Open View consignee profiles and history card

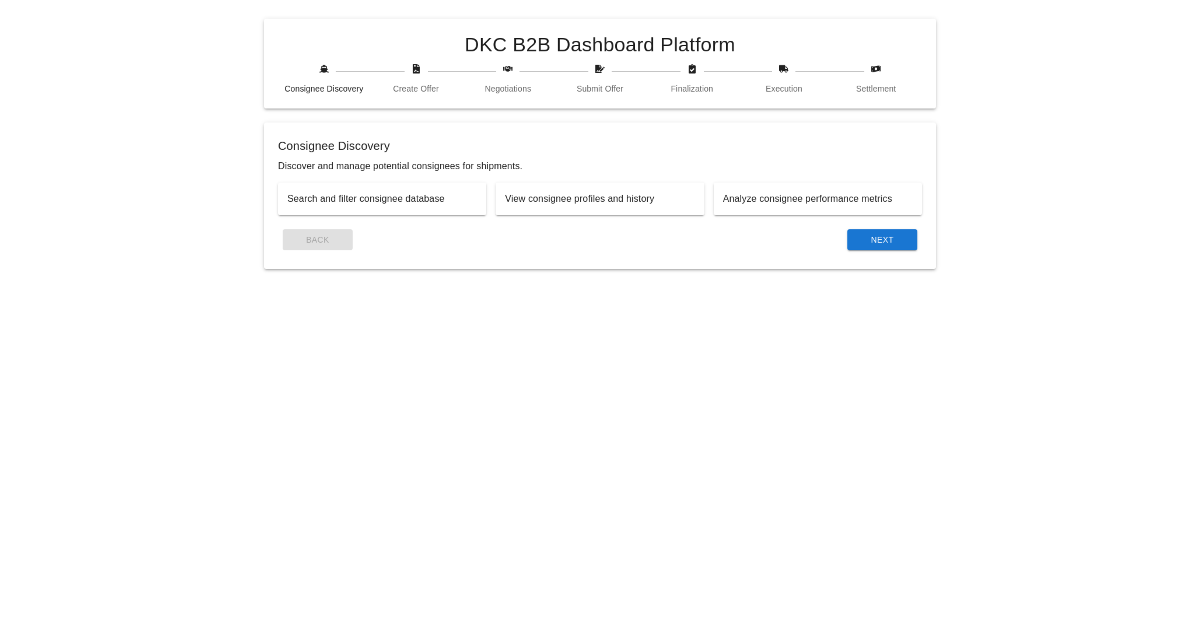[x=600, y=199]
